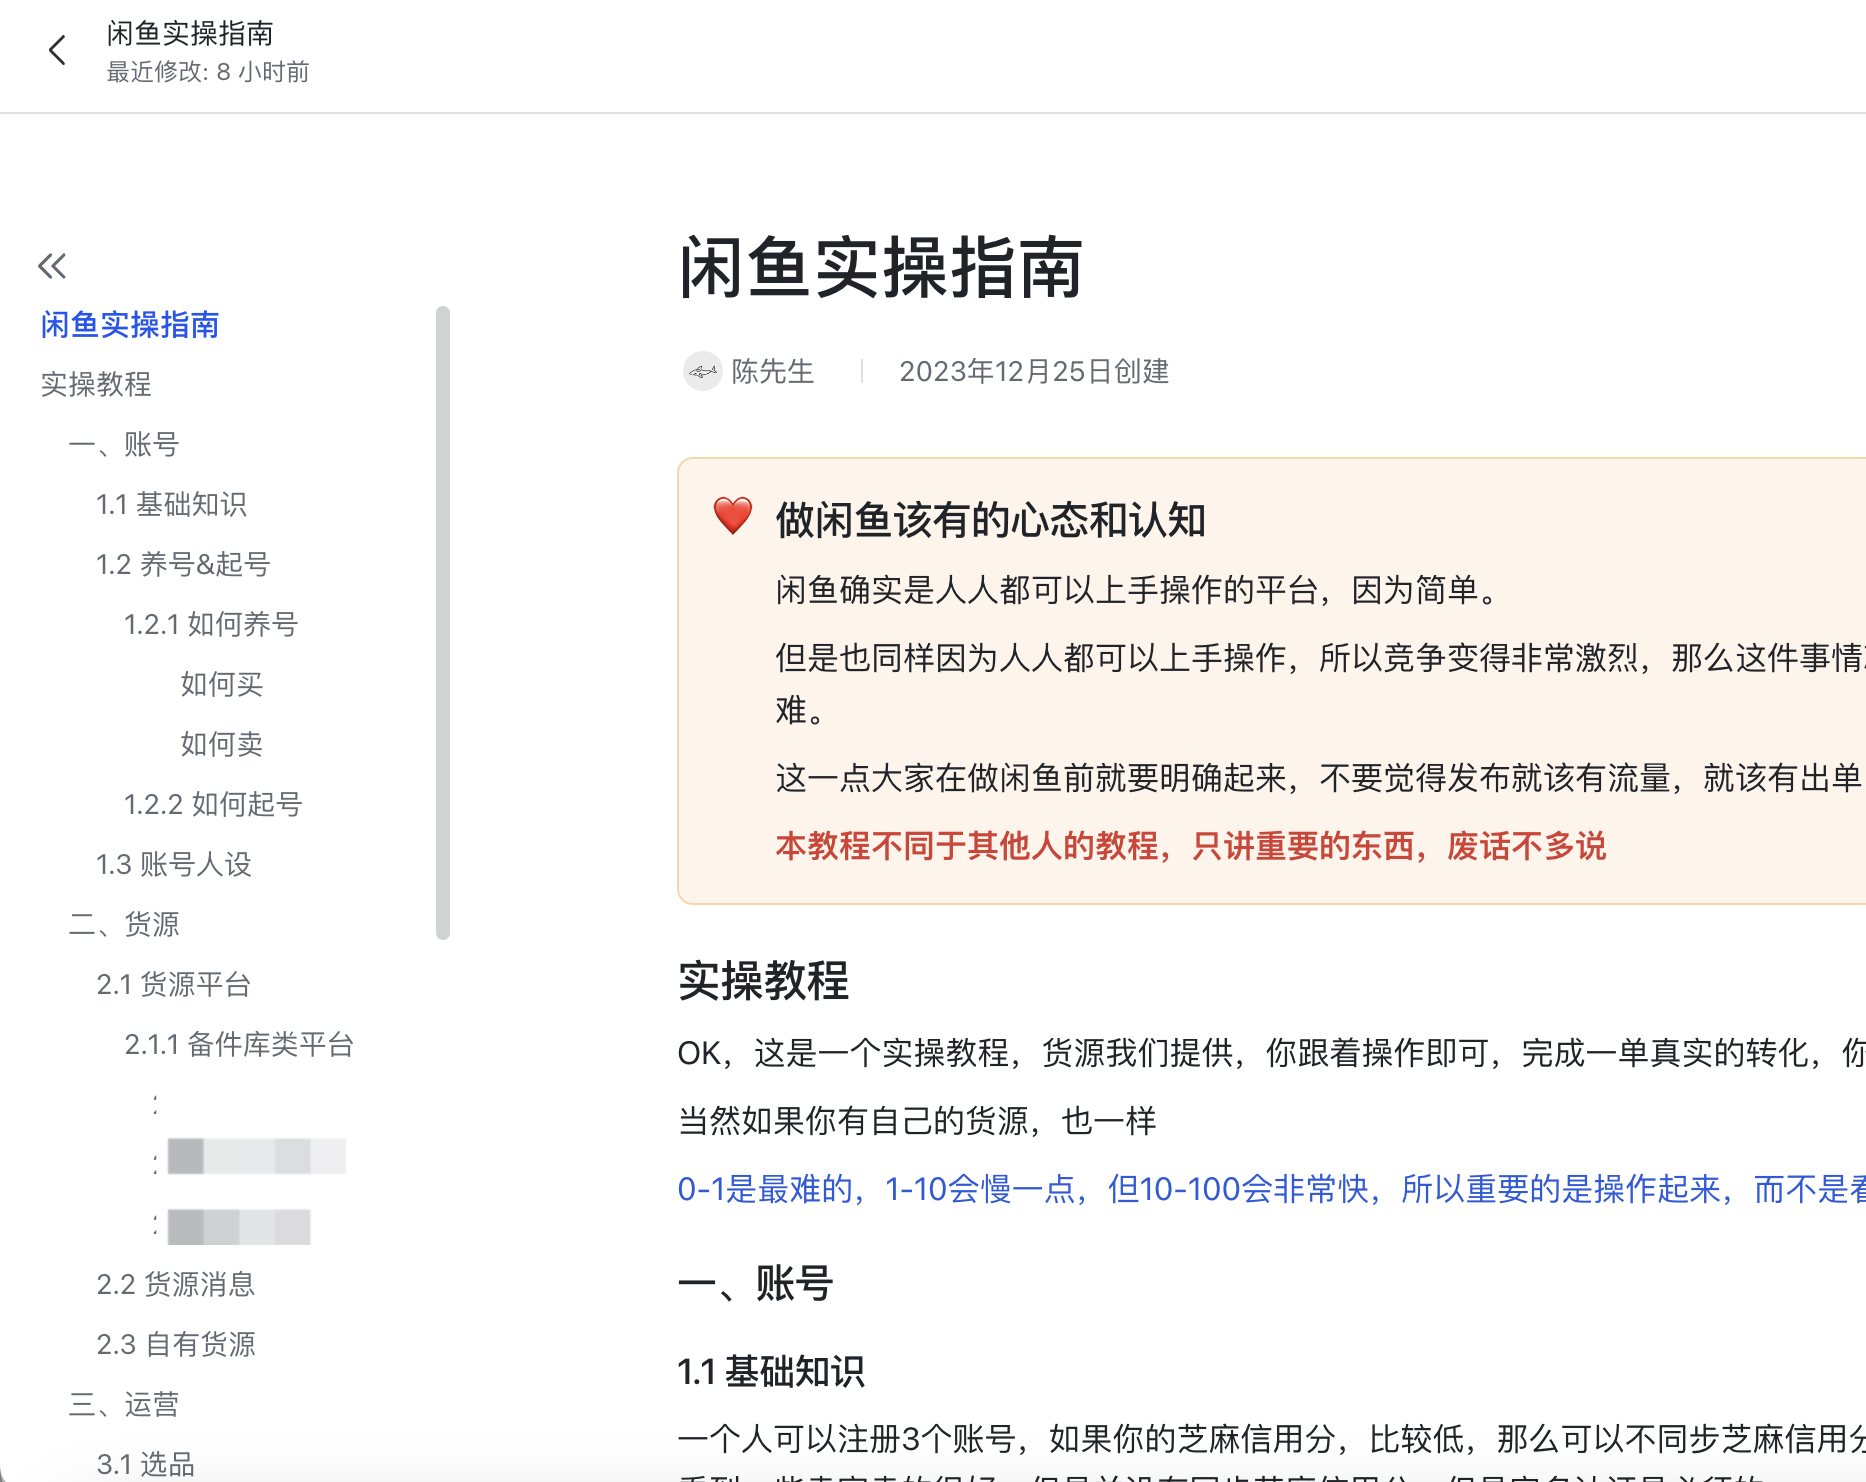Click author avatar next to 陈先生
Viewport: 1866px width, 1482px height.
click(703, 372)
